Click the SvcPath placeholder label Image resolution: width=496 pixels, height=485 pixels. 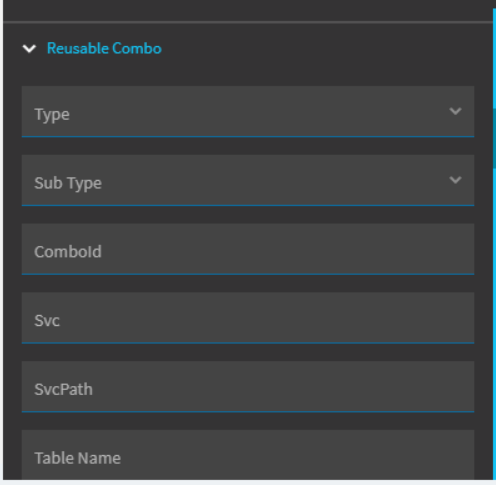pyautogui.click(x=63, y=390)
